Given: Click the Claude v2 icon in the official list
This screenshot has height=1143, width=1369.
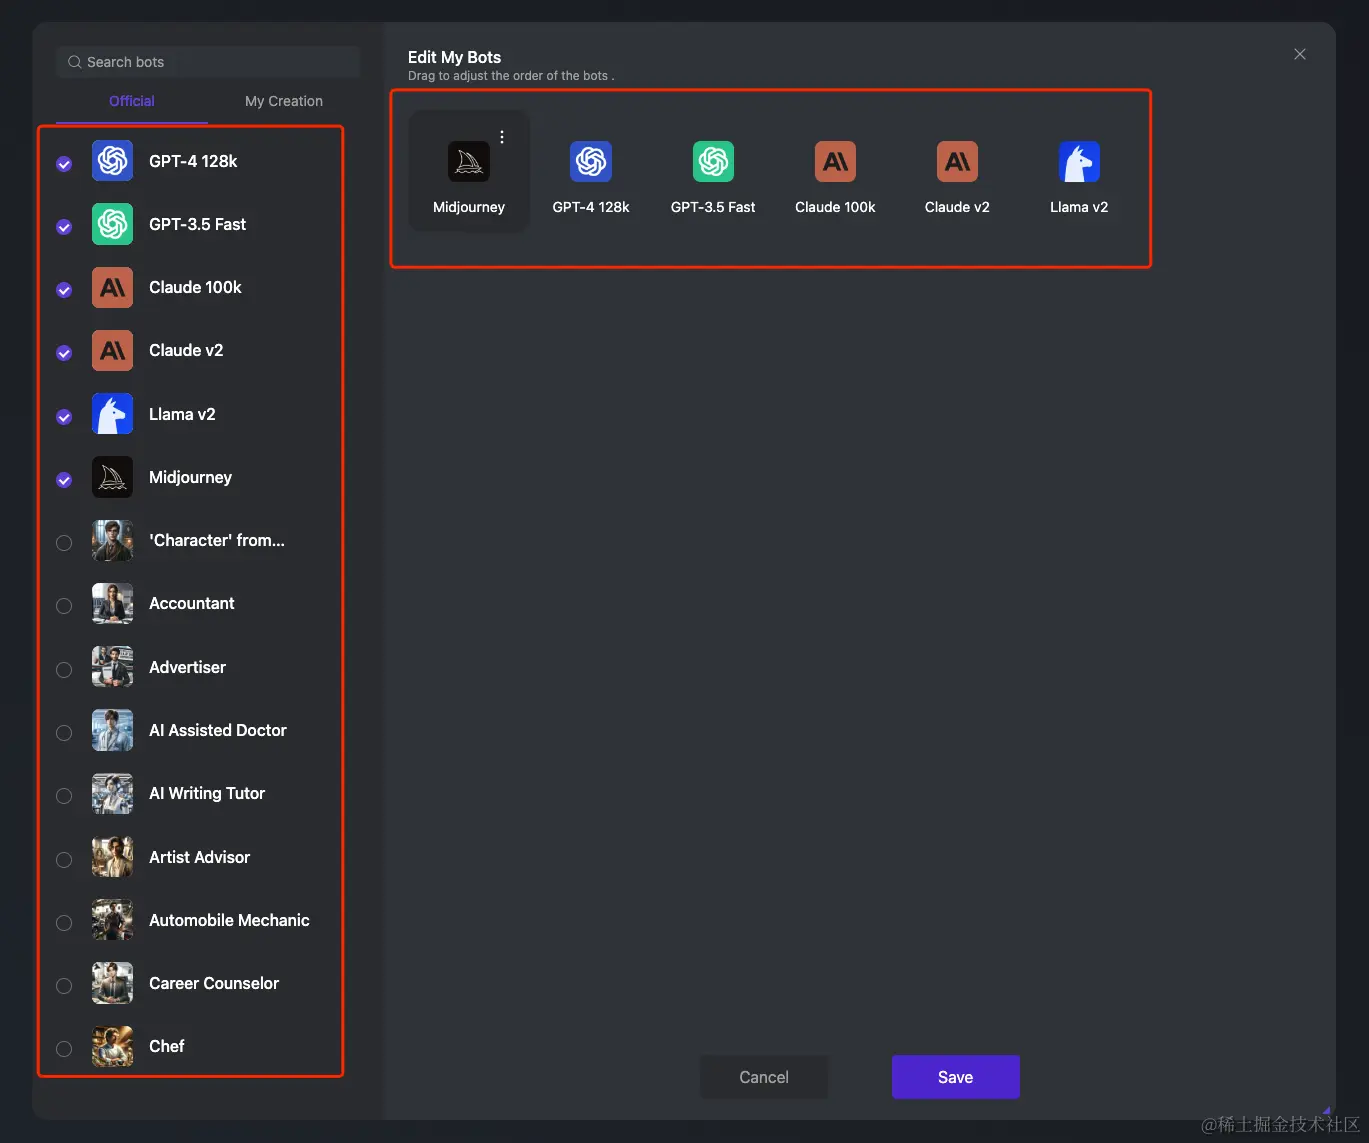Looking at the screenshot, I should pos(112,350).
